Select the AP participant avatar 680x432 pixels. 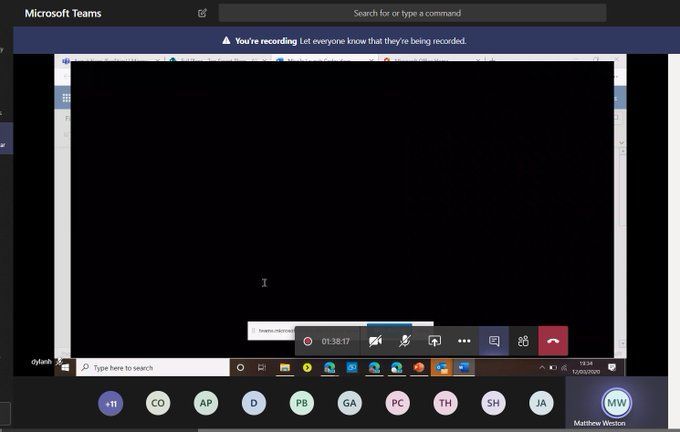tap(206, 403)
